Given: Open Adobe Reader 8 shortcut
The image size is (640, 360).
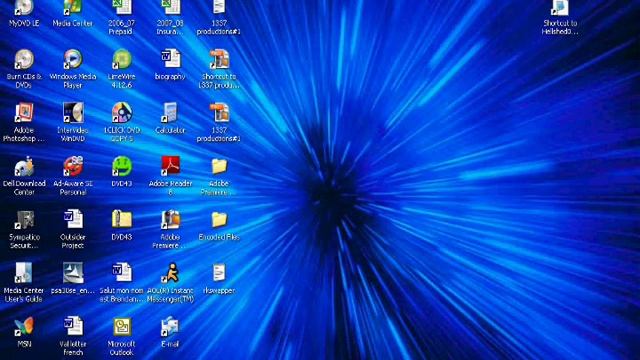Looking at the screenshot, I should pos(171,166).
